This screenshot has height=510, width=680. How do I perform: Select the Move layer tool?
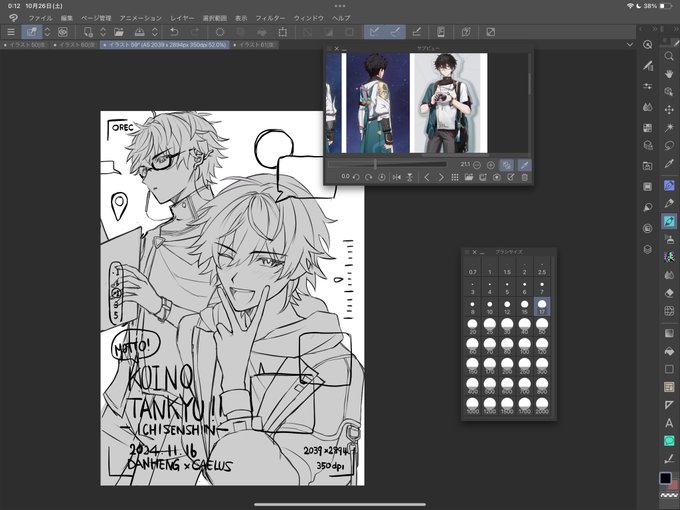[669, 110]
